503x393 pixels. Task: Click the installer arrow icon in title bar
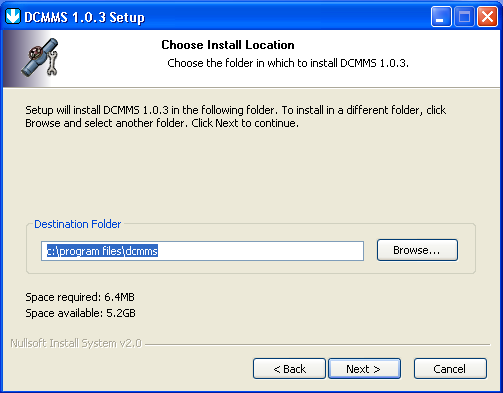coord(13,16)
